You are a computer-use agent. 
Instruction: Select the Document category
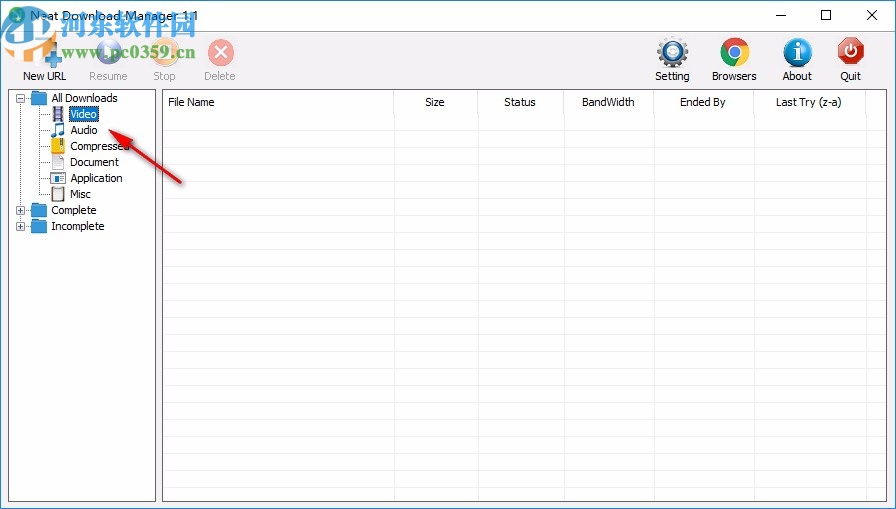[x=94, y=162]
